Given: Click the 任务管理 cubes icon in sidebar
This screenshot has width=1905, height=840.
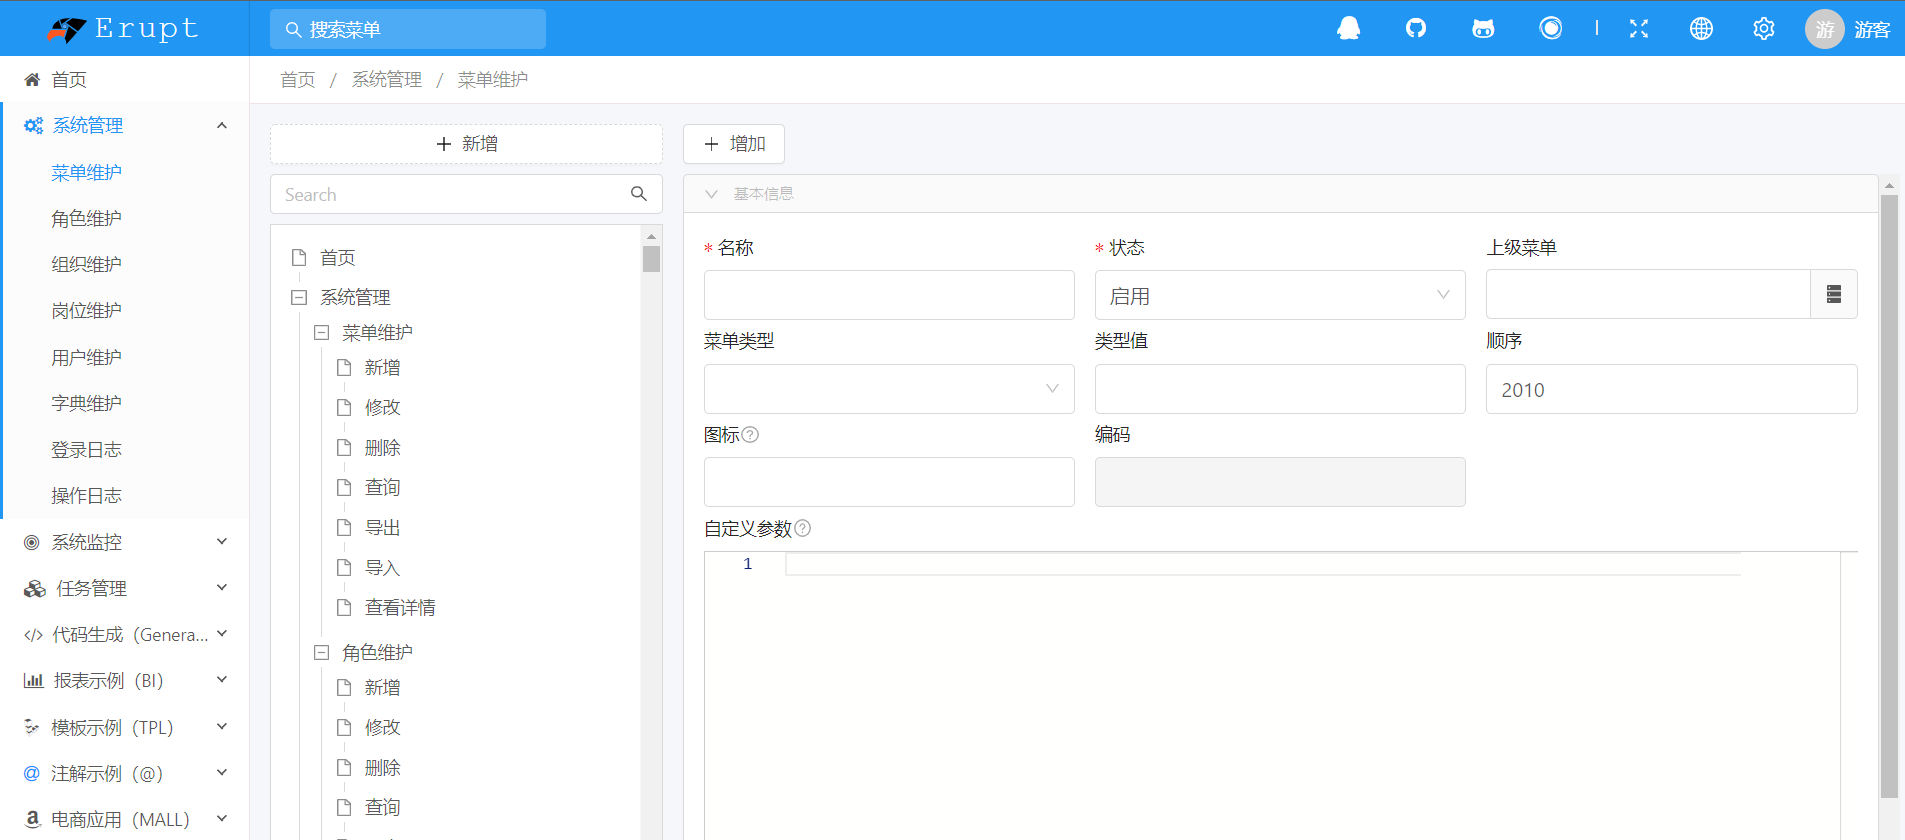Looking at the screenshot, I should pos(35,589).
